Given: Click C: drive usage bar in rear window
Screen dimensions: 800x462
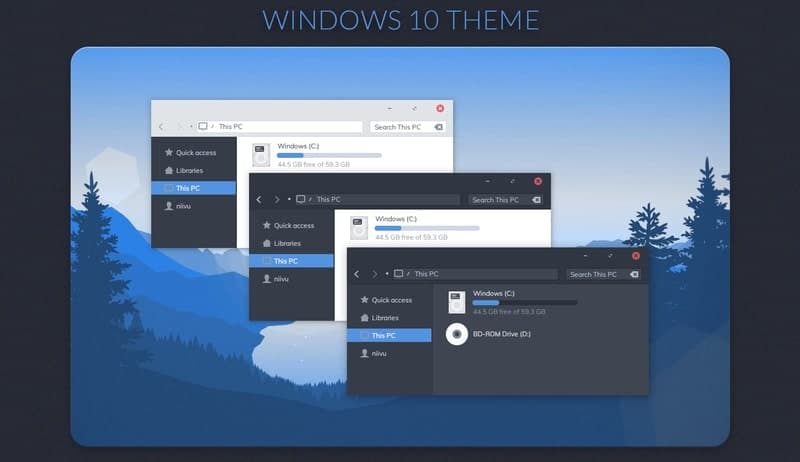Looking at the screenshot, I should (x=329, y=155).
